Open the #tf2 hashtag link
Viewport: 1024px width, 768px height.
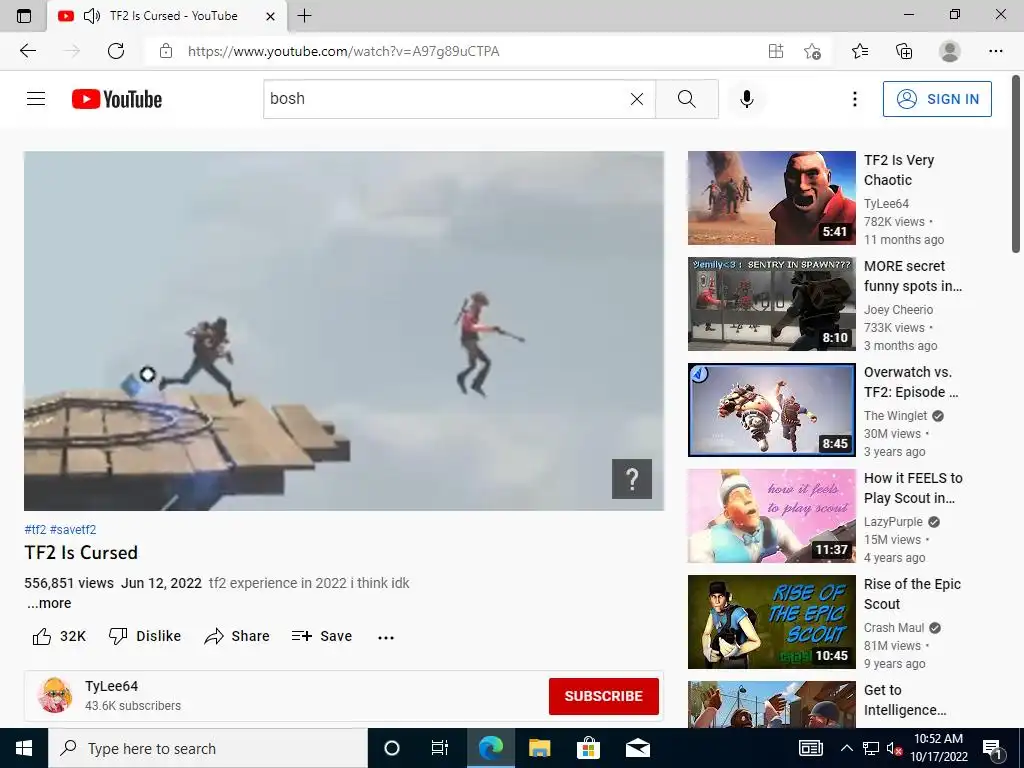[35, 530]
